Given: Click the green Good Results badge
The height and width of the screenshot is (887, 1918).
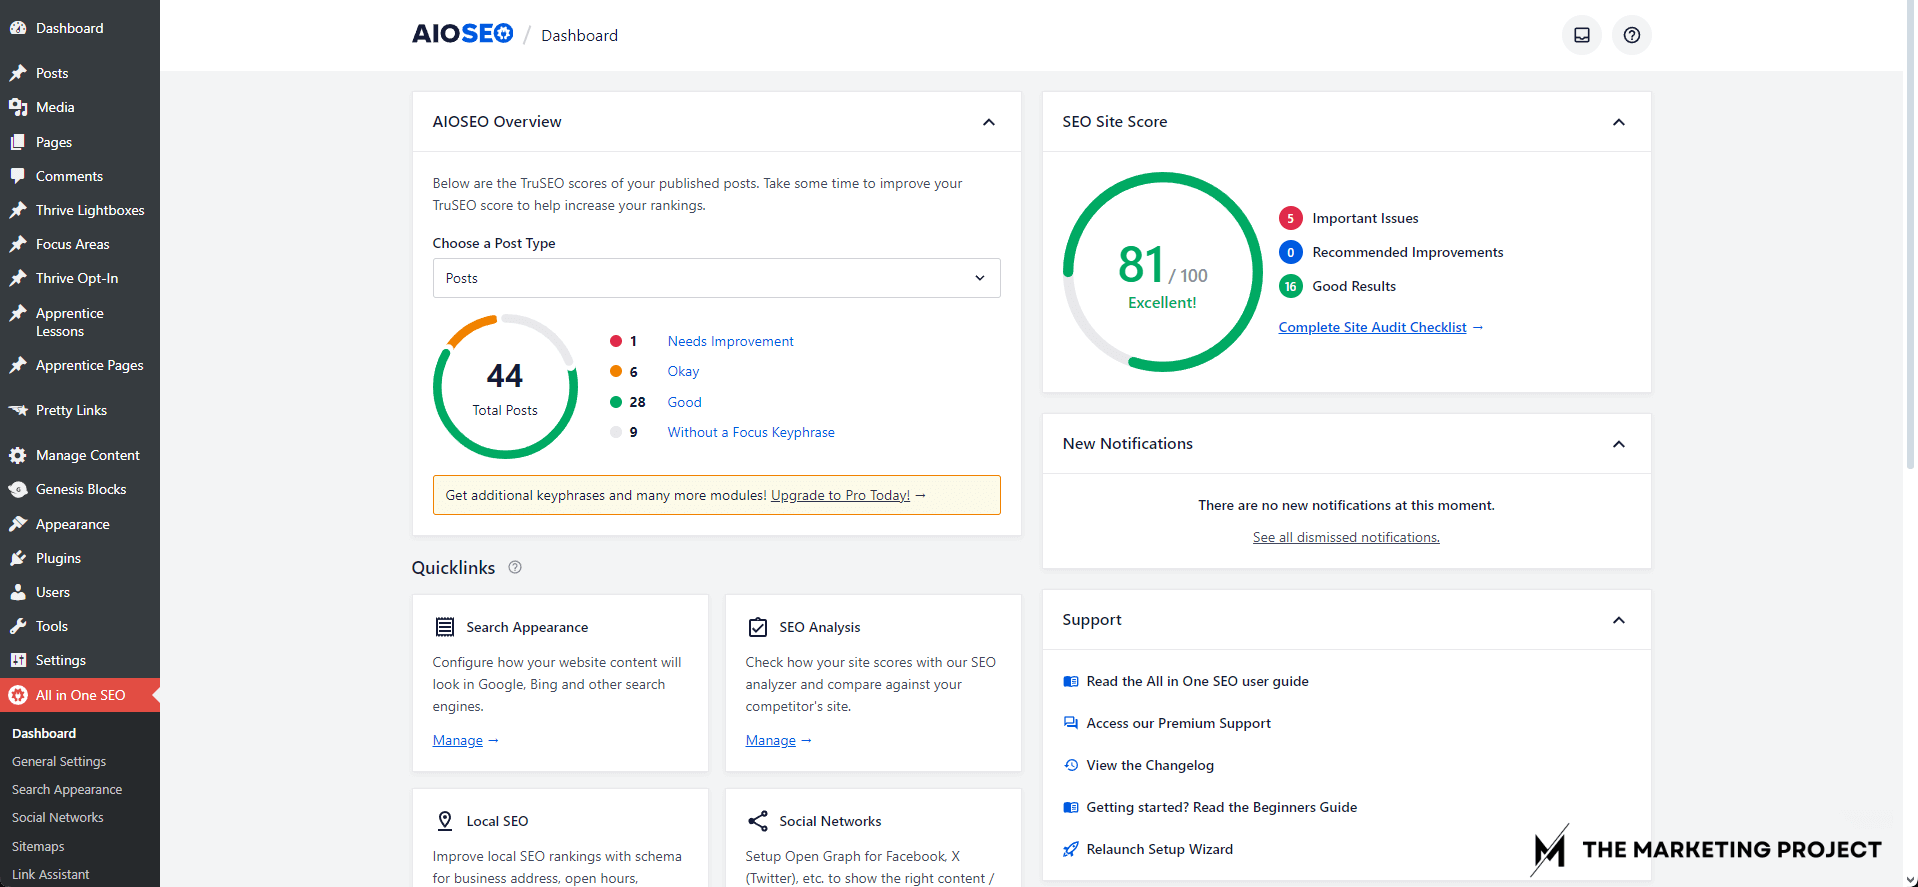Looking at the screenshot, I should click(1290, 286).
